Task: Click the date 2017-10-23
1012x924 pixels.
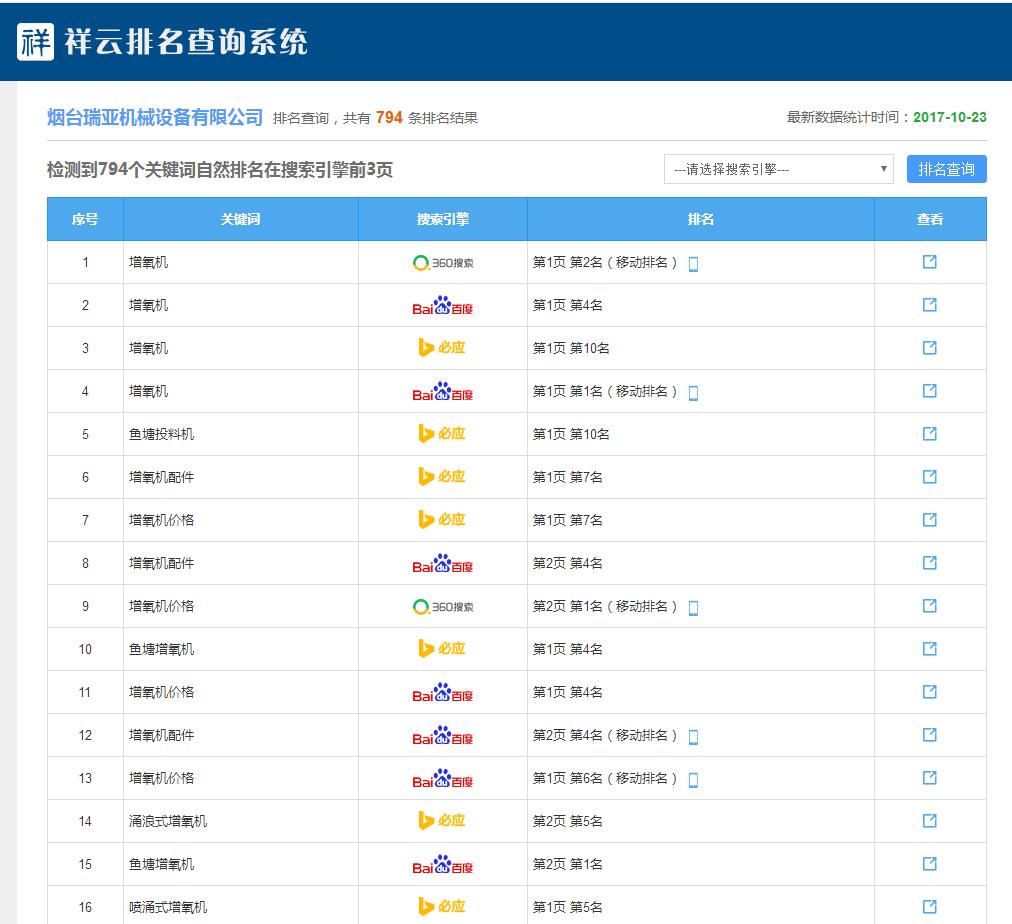Action: (x=949, y=117)
